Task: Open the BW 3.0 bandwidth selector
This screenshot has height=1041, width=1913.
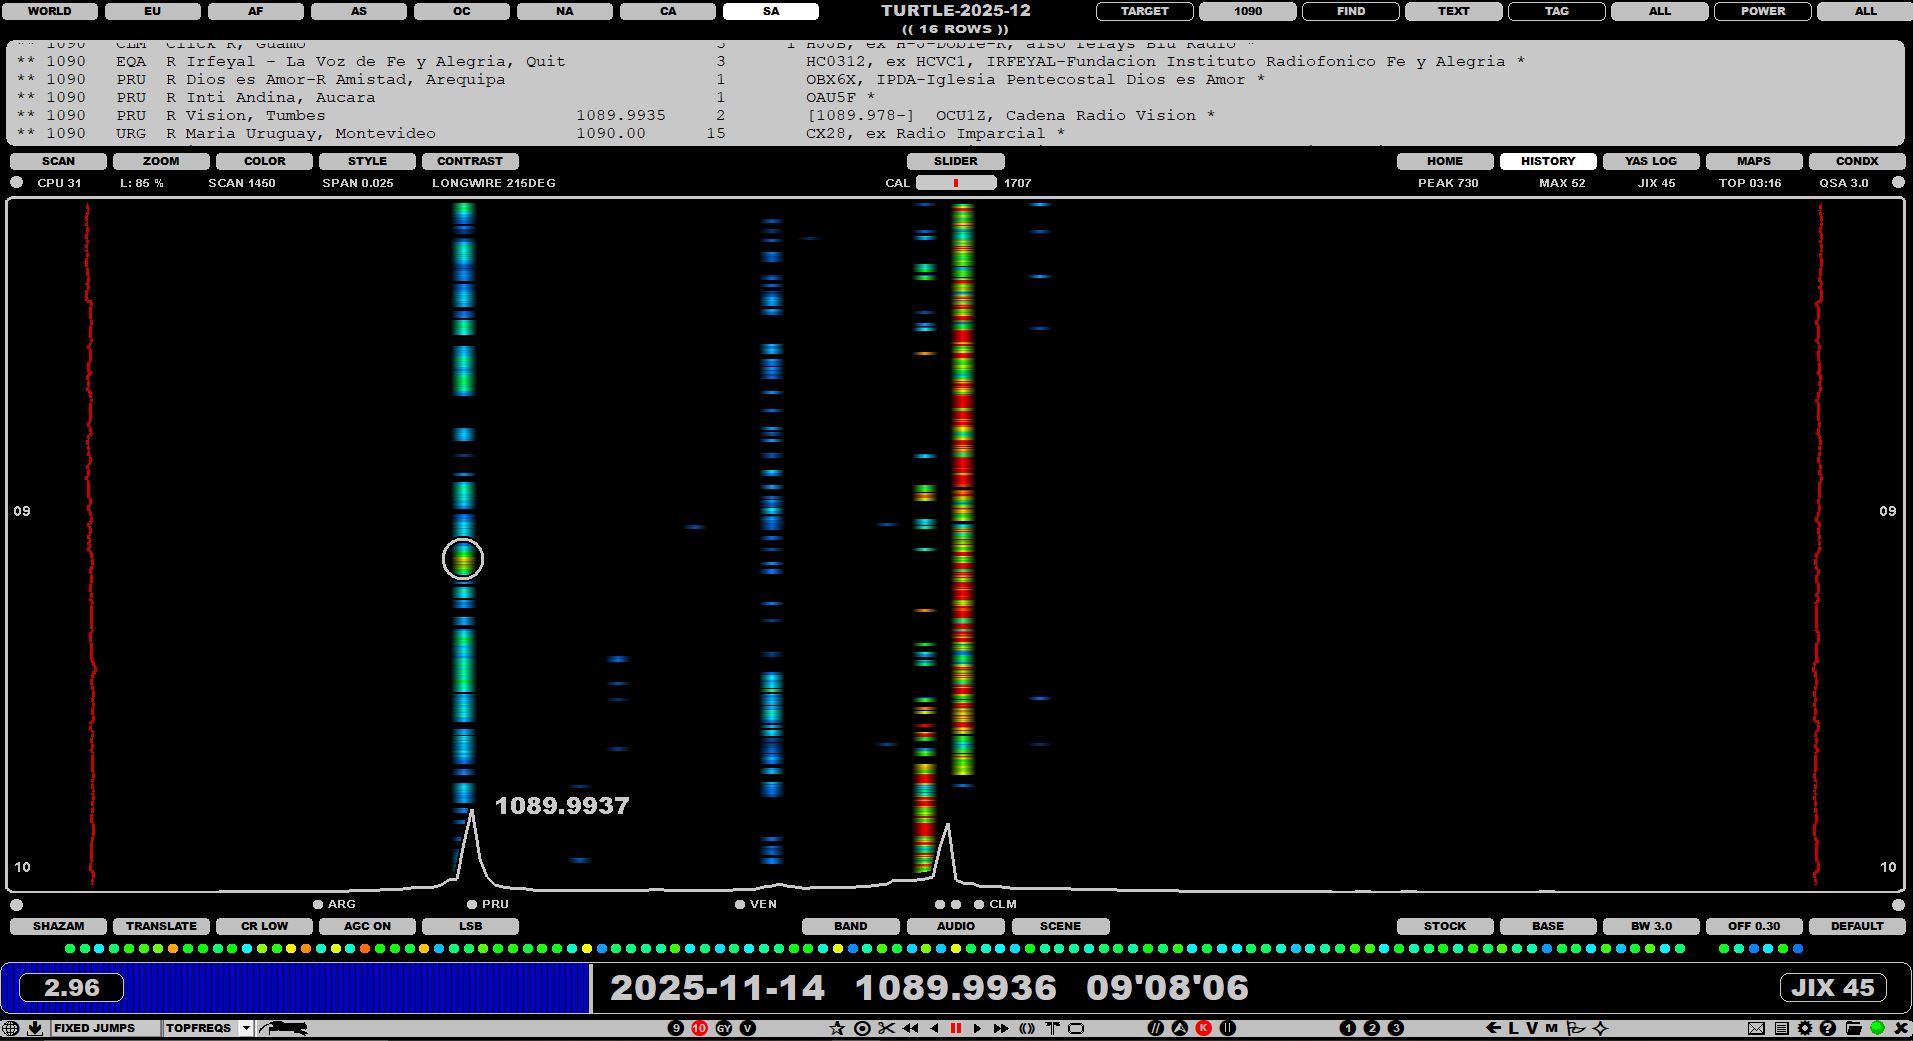Action: [1651, 926]
